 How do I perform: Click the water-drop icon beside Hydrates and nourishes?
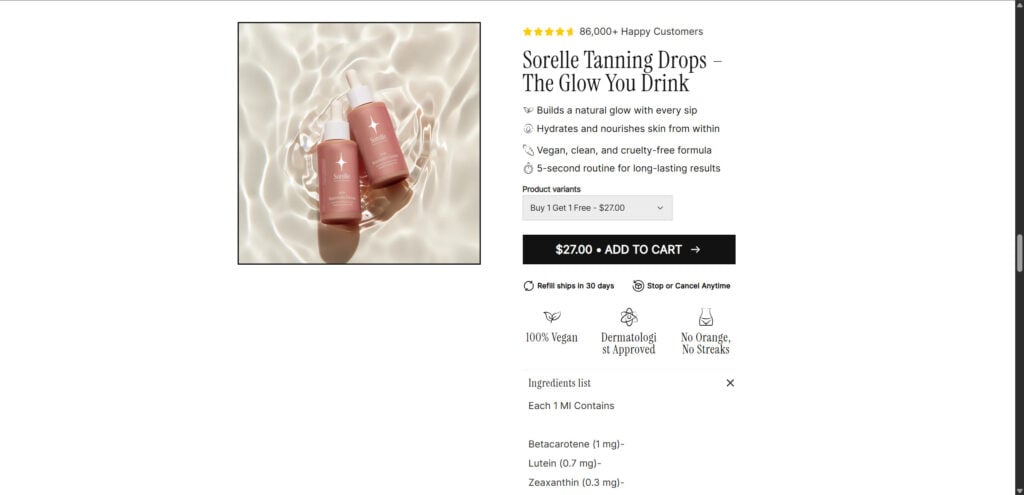point(528,129)
